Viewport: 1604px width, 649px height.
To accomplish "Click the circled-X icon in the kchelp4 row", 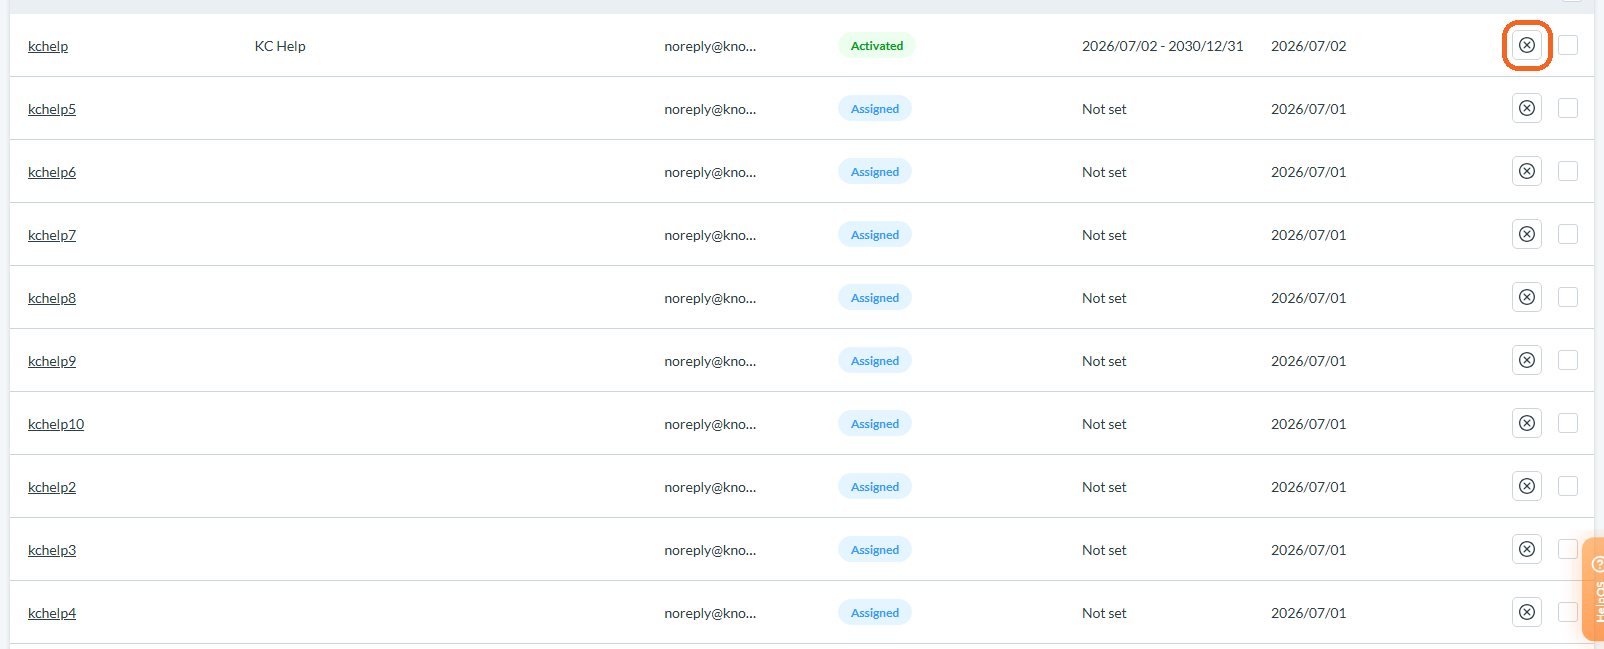I will [x=1527, y=612].
